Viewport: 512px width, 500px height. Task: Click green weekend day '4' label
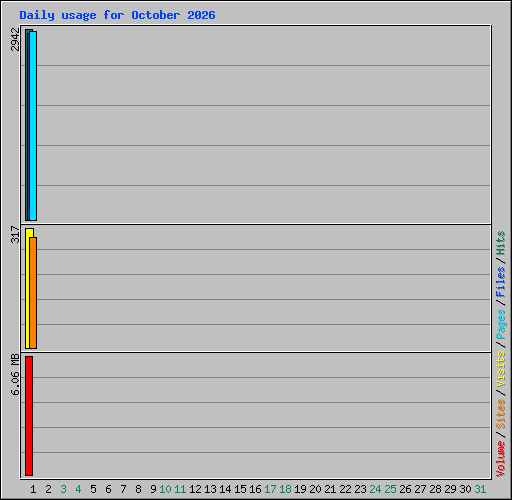78,489
